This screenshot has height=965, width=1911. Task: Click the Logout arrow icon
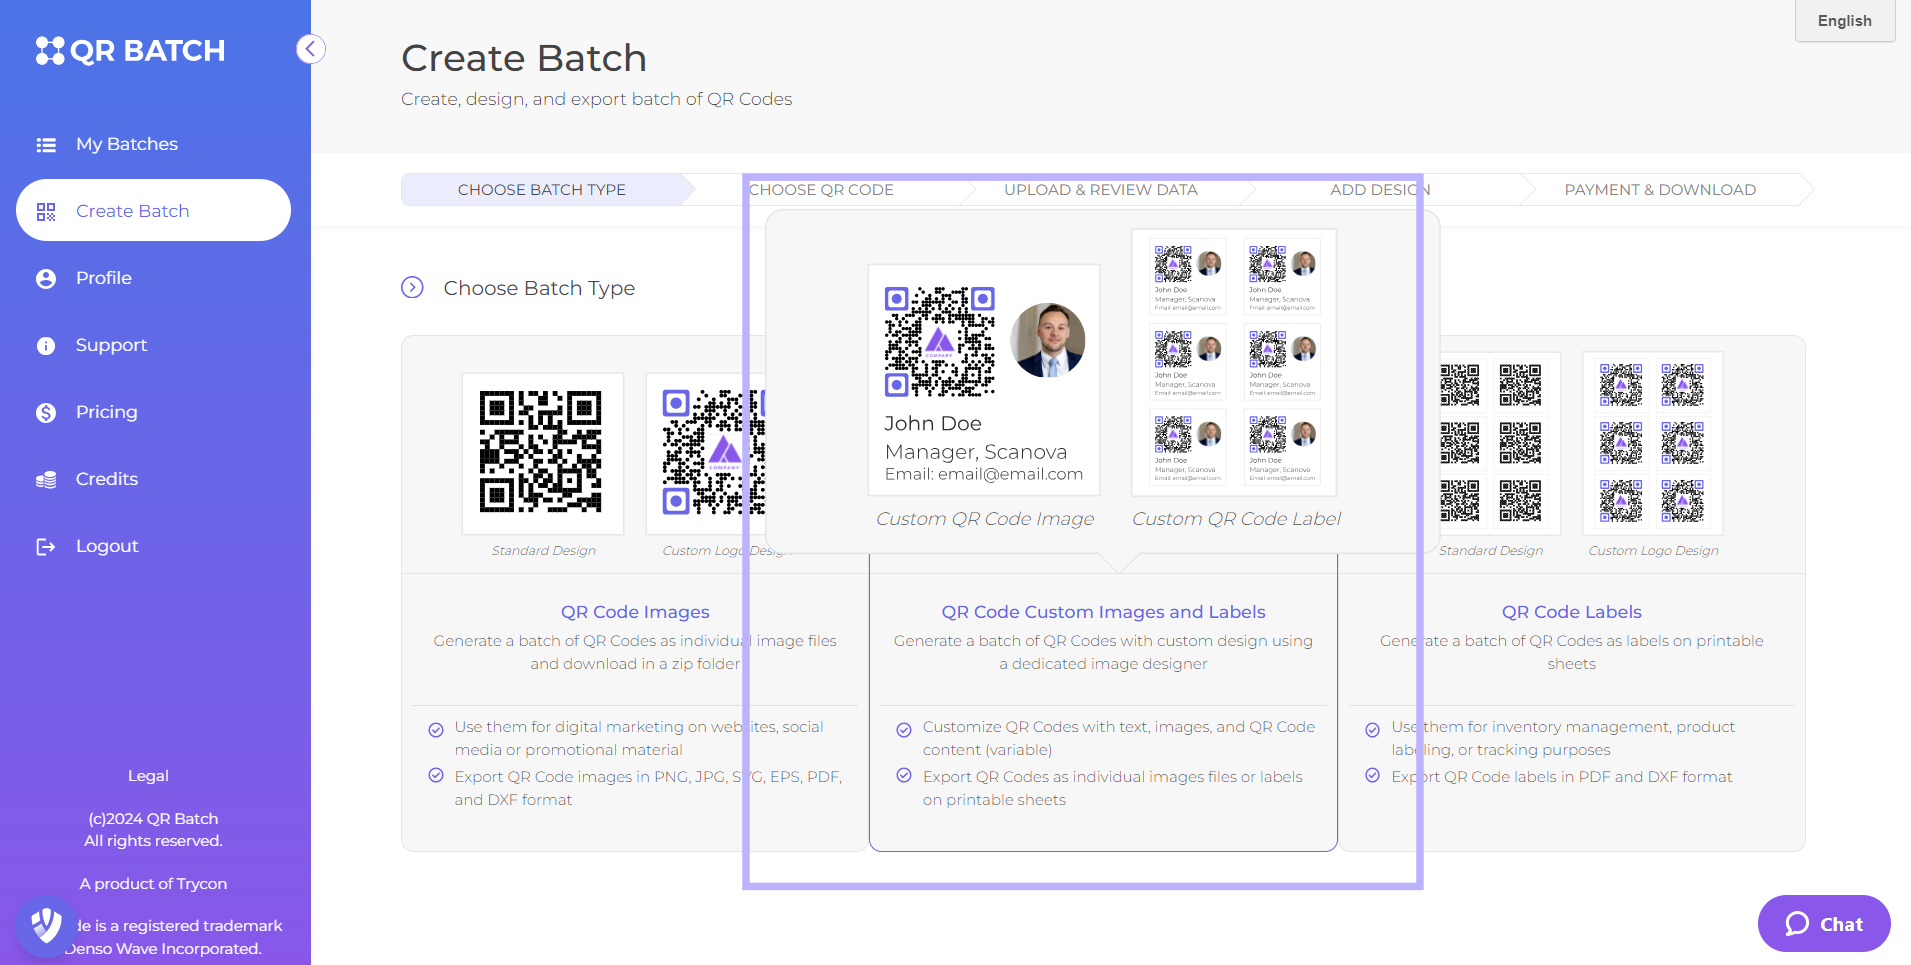coord(46,547)
